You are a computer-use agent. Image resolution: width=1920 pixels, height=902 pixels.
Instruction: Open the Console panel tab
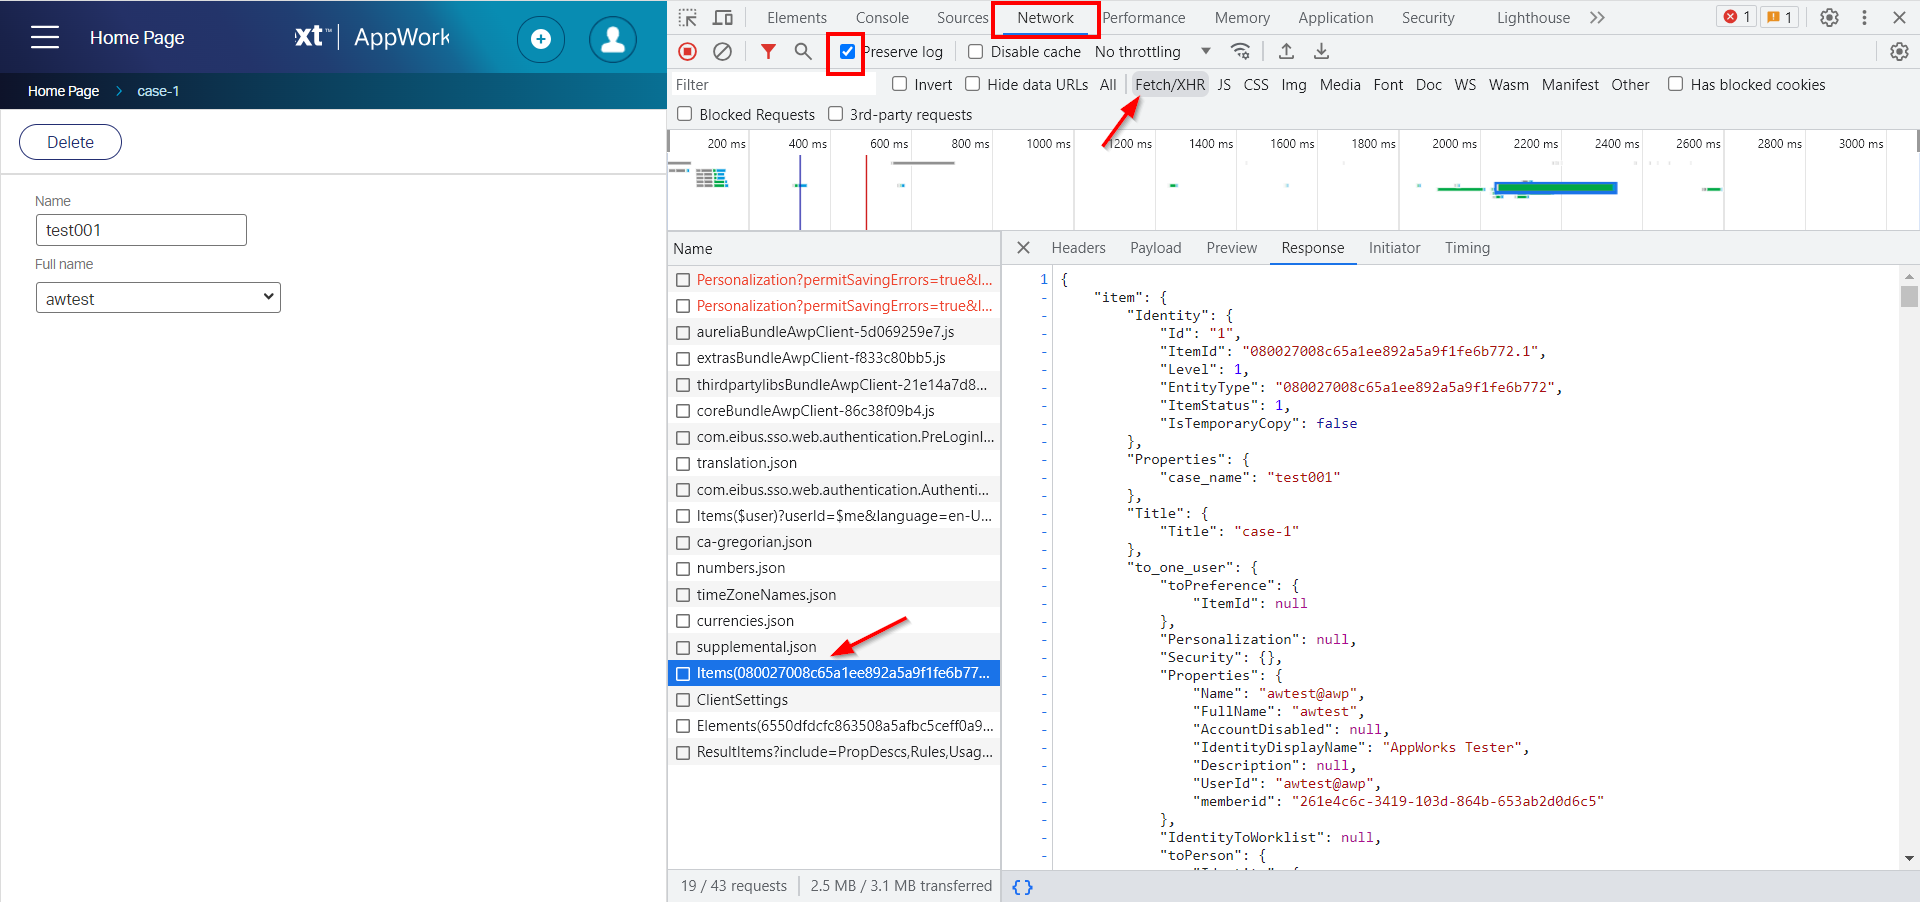[882, 18]
